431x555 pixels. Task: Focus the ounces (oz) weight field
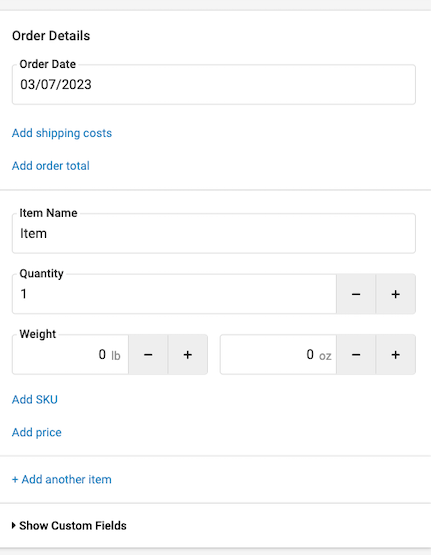pos(278,355)
